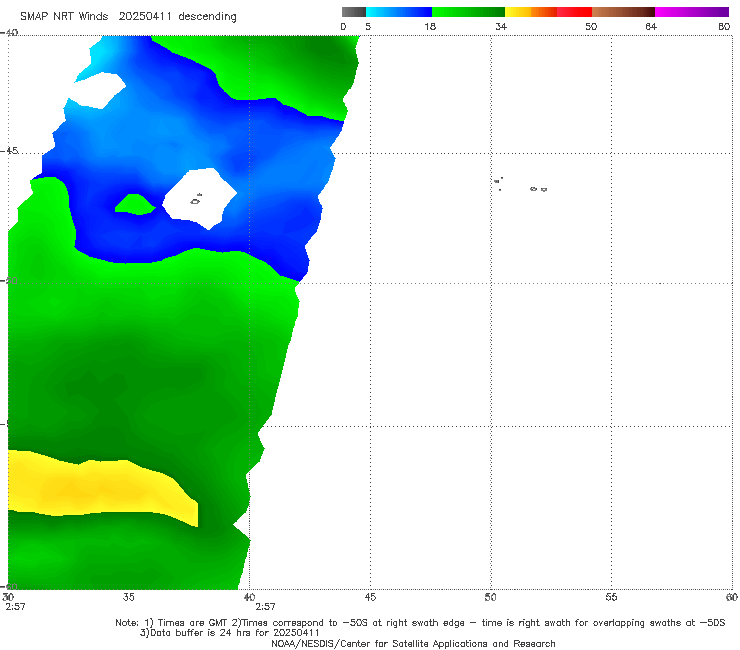Viewport: 740px width, 650px height.
Task: Click the NOAA/NESDIS credit line
Action: pos(413,644)
